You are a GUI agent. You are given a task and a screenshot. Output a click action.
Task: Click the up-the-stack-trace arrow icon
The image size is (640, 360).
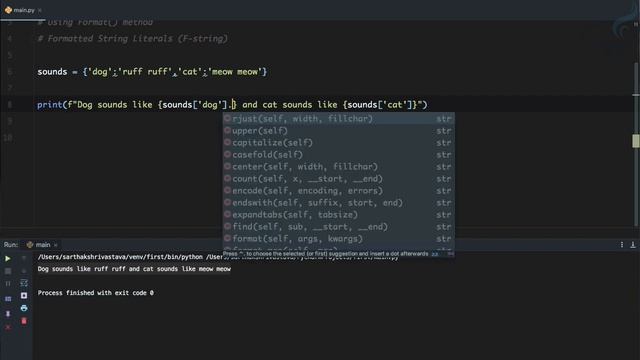tap(24, 258)
